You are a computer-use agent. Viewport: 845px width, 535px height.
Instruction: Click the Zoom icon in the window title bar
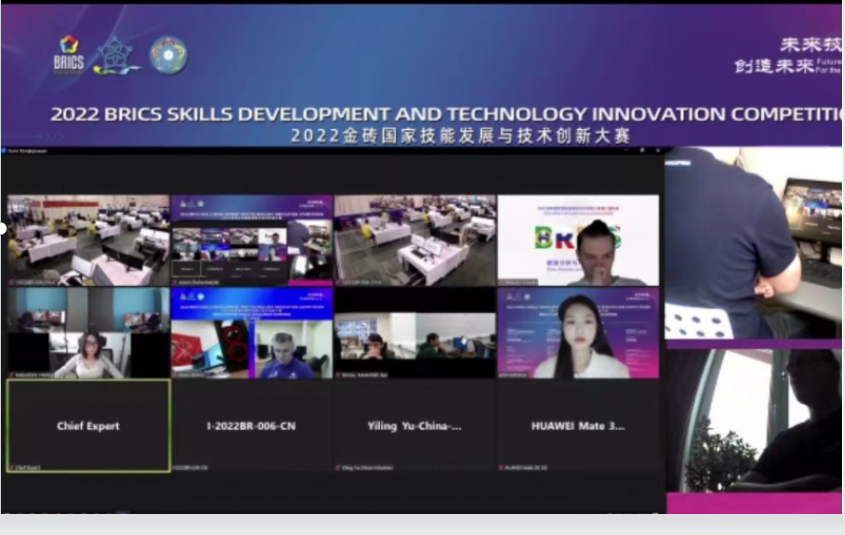click(x=5, y=150)
